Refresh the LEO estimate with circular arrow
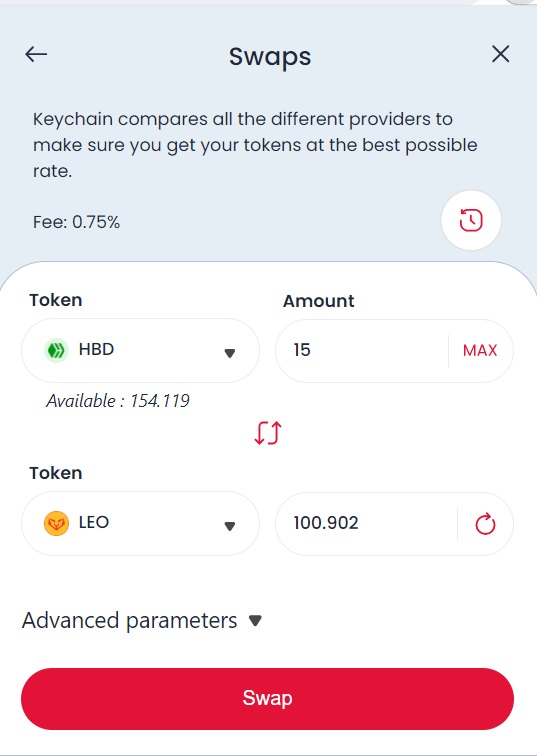537x756 pixels. (x=485, y=524)
